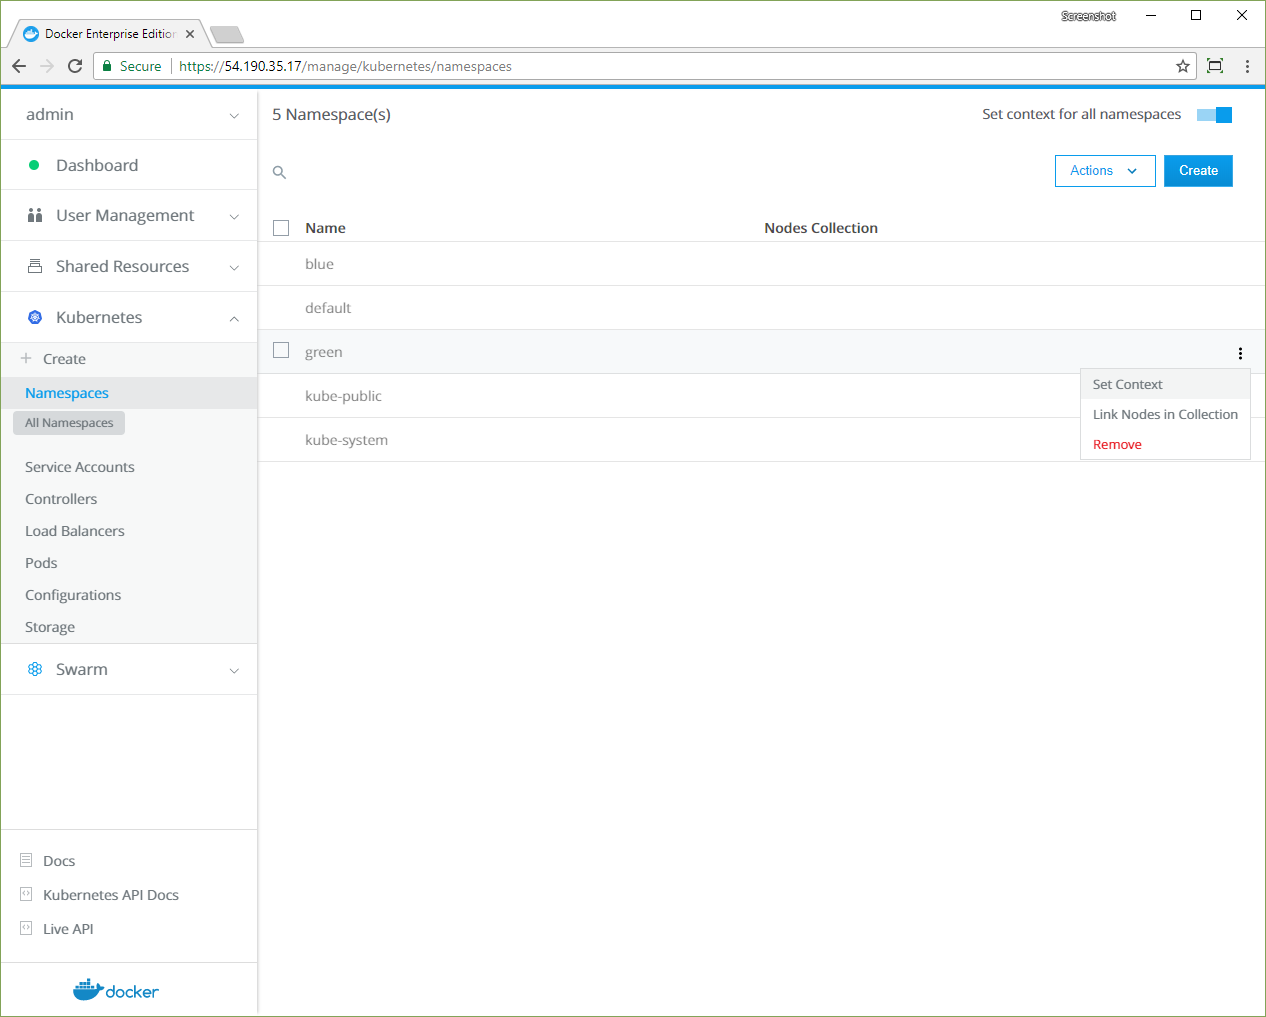Open the Actions dropdown

tap(1104, 171)
